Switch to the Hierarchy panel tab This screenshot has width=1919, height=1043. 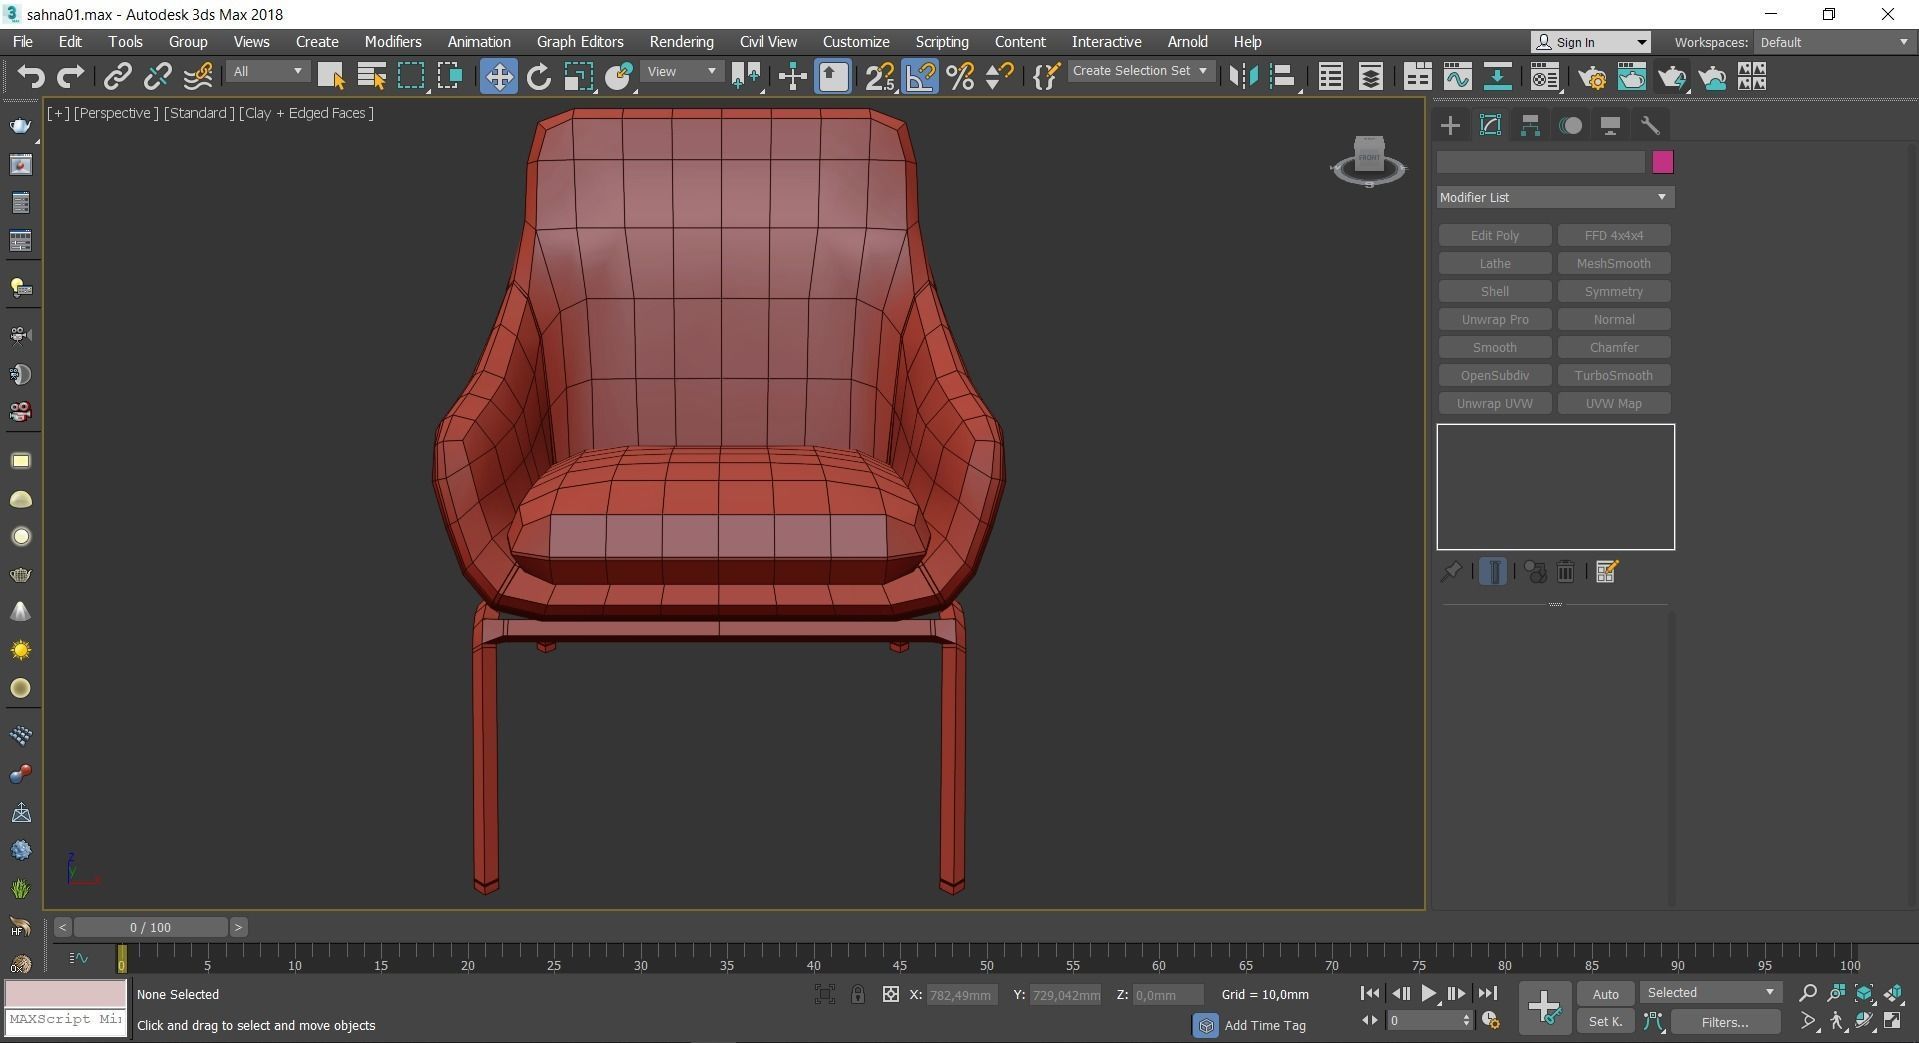[x=1530, y=125]
